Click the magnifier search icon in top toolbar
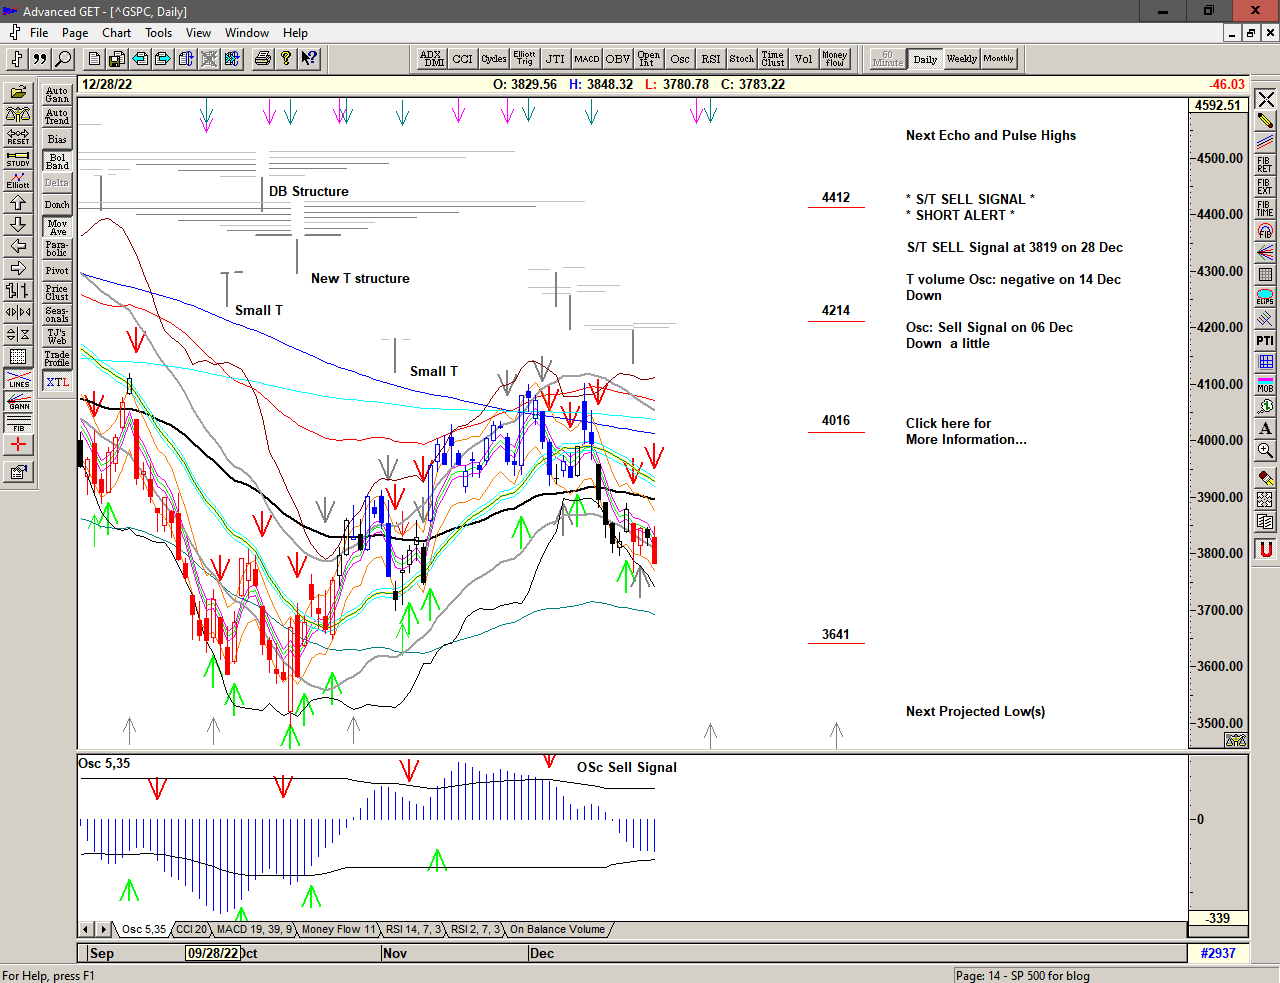The height and width of the screenshot is (983, 1280). [63, 59]
